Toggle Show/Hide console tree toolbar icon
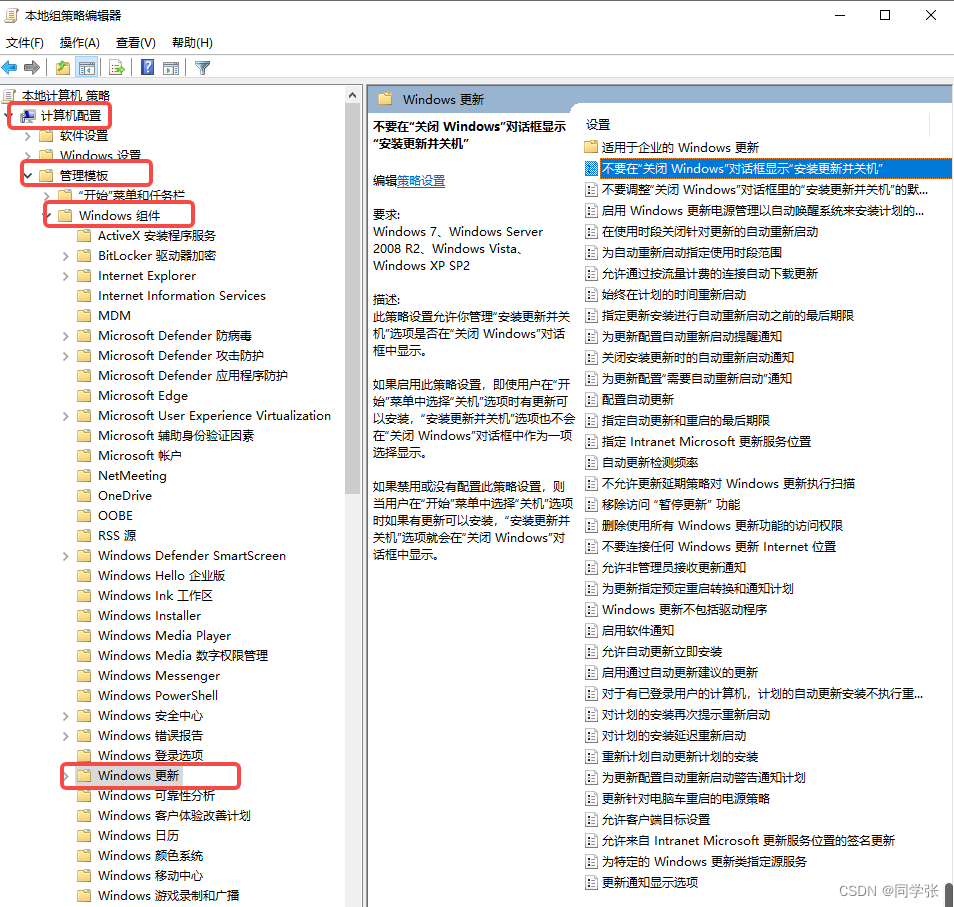954x907 pixels. (x=87, y=68)
